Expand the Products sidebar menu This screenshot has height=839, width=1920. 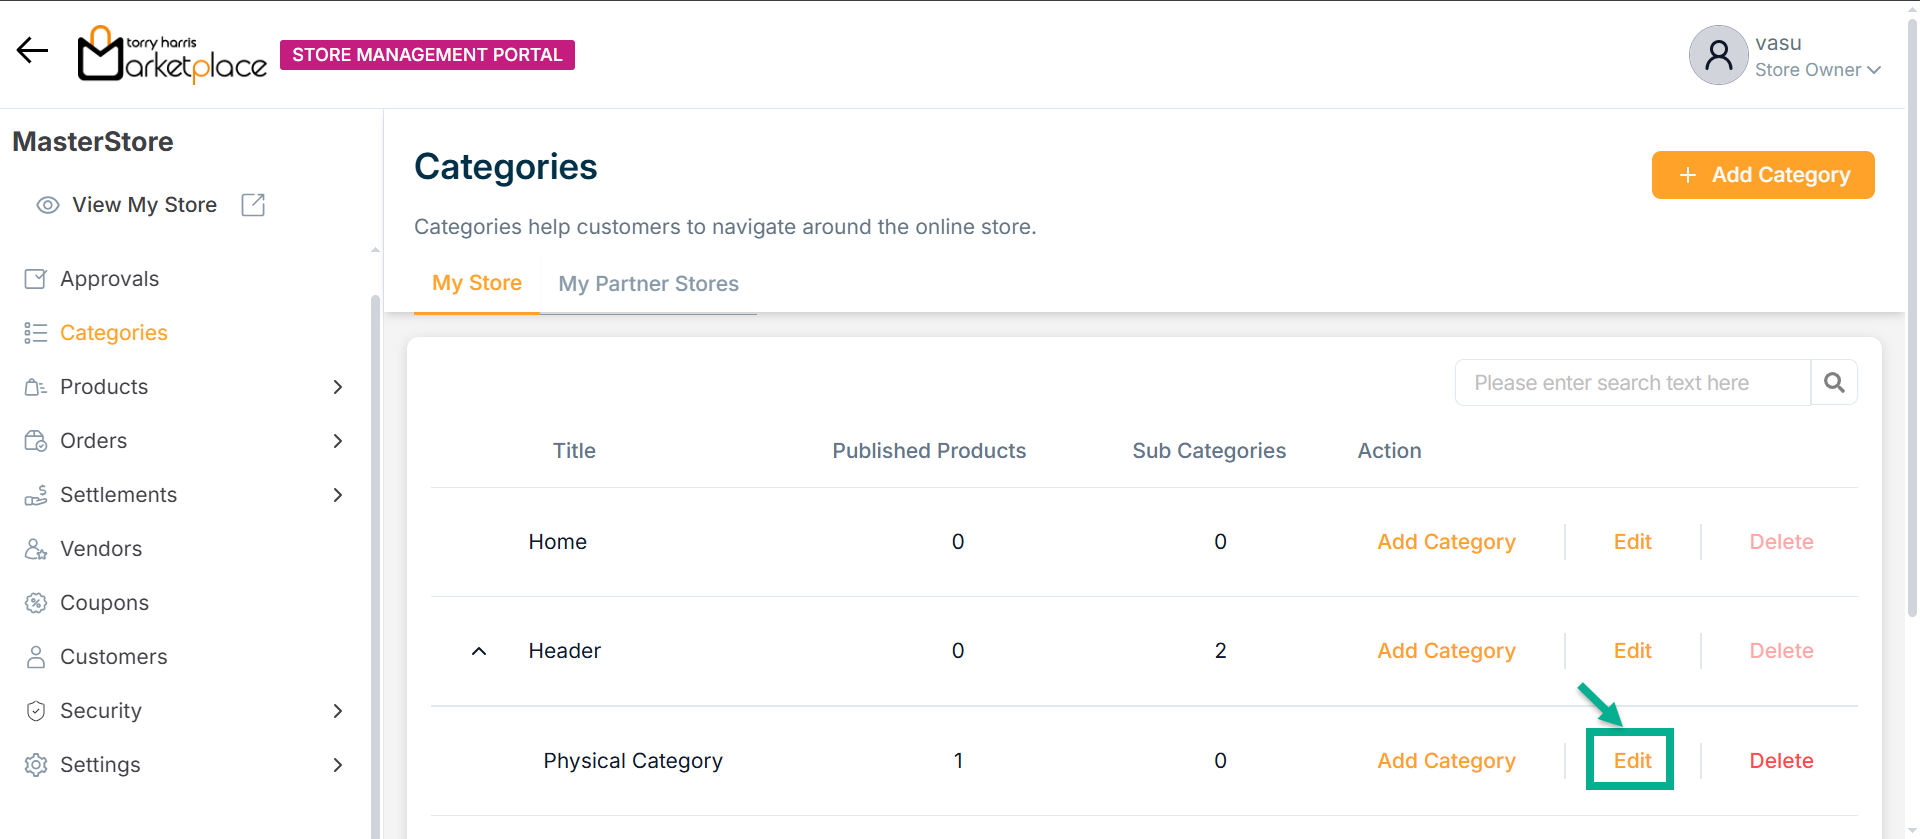click(338, 387)
